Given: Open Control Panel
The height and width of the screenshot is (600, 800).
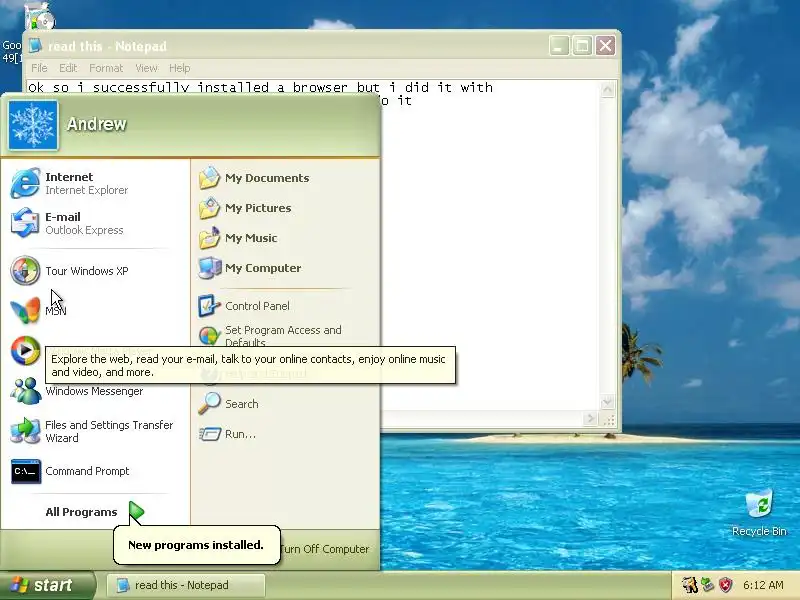Looking at the screenshot, I should (286, 306).
